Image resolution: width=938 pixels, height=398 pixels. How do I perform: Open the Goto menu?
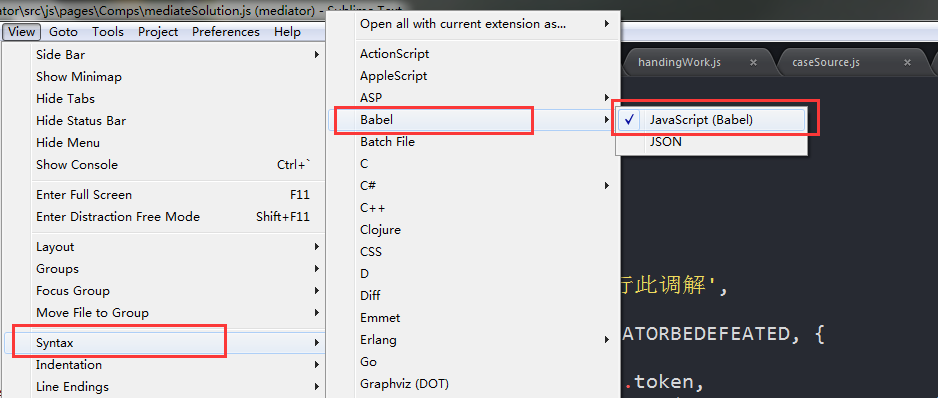coord(63,32)
